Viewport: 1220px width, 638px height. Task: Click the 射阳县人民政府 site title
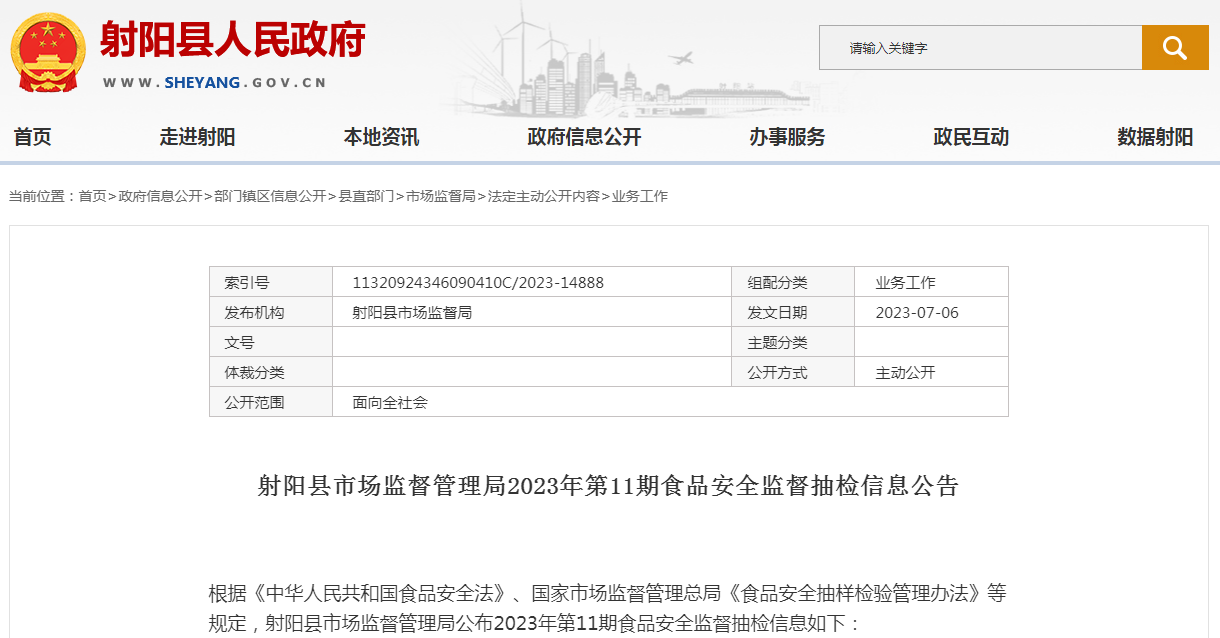pos(232,40)
